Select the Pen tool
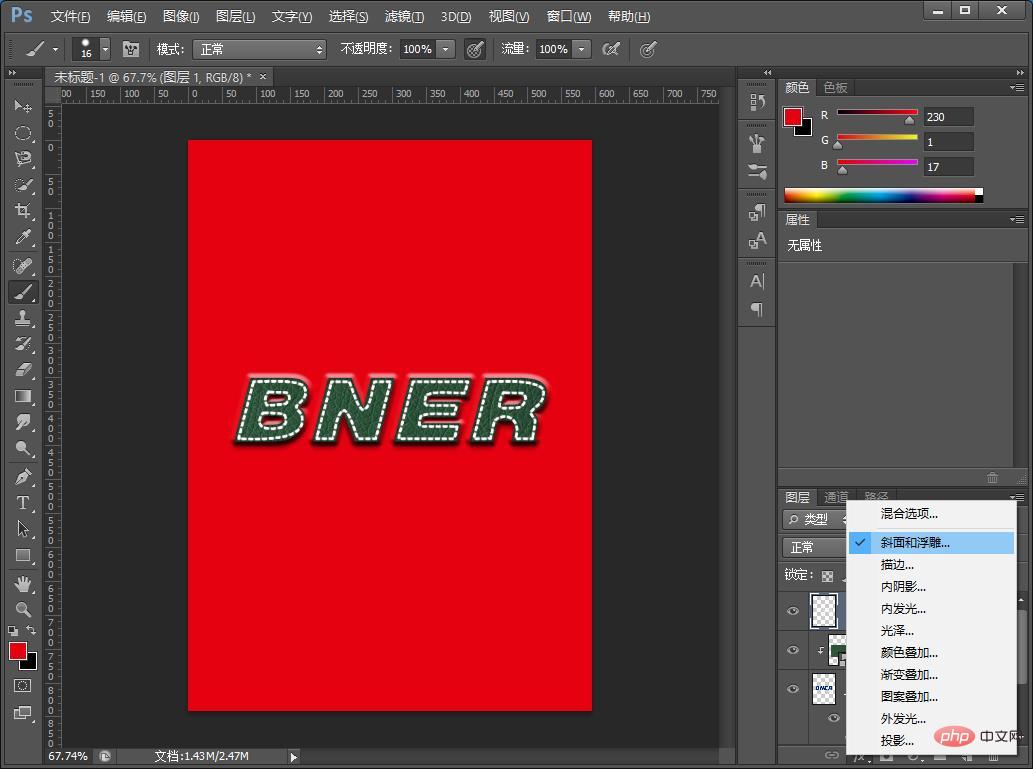1033x769 pixels. [22, 476]
